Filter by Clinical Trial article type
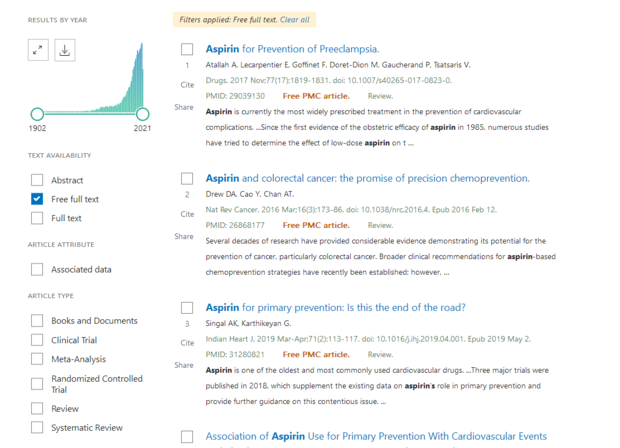This screenshot has height=448, width=620. click(37, 339)
